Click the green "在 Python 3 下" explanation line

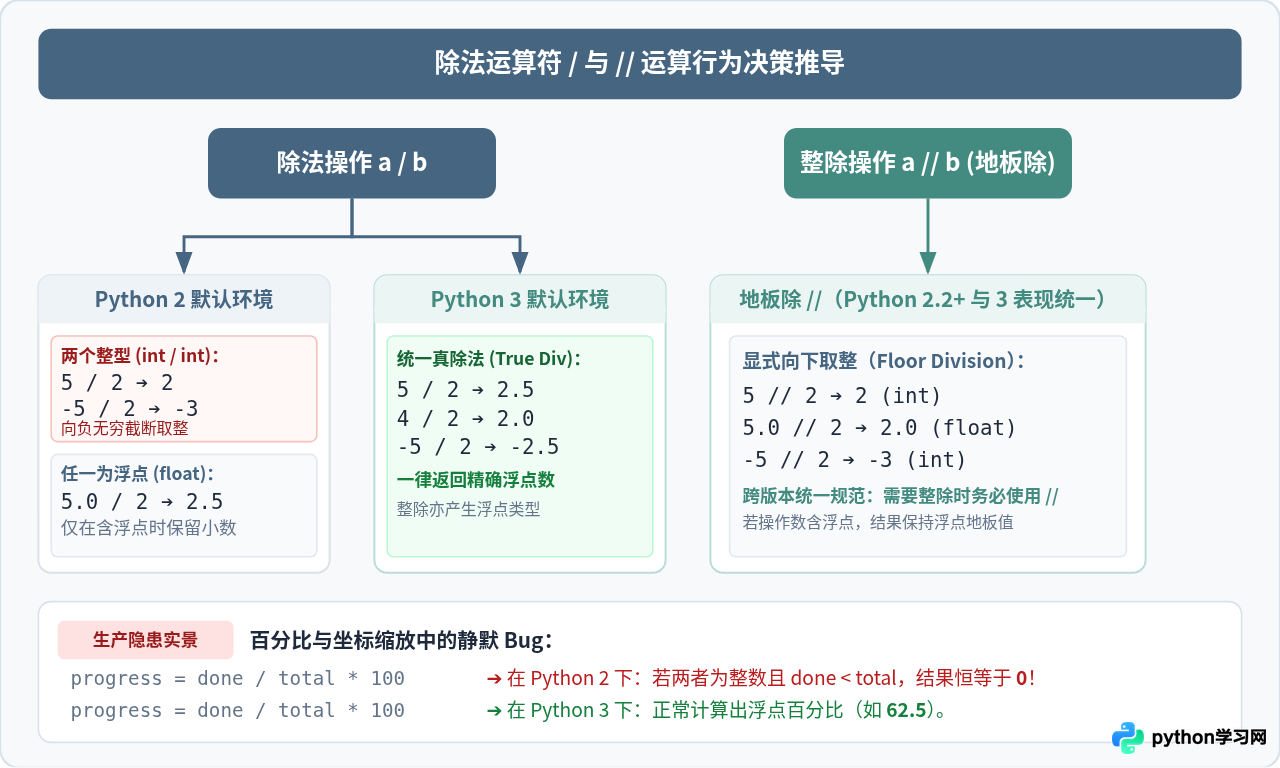tap(716, 710)
